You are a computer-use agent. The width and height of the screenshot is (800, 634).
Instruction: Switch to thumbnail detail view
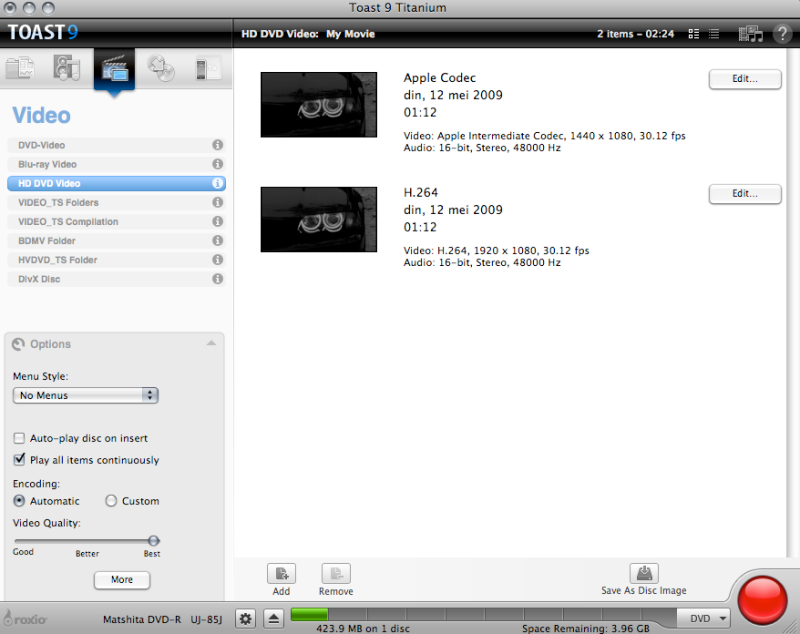point(693,34)
